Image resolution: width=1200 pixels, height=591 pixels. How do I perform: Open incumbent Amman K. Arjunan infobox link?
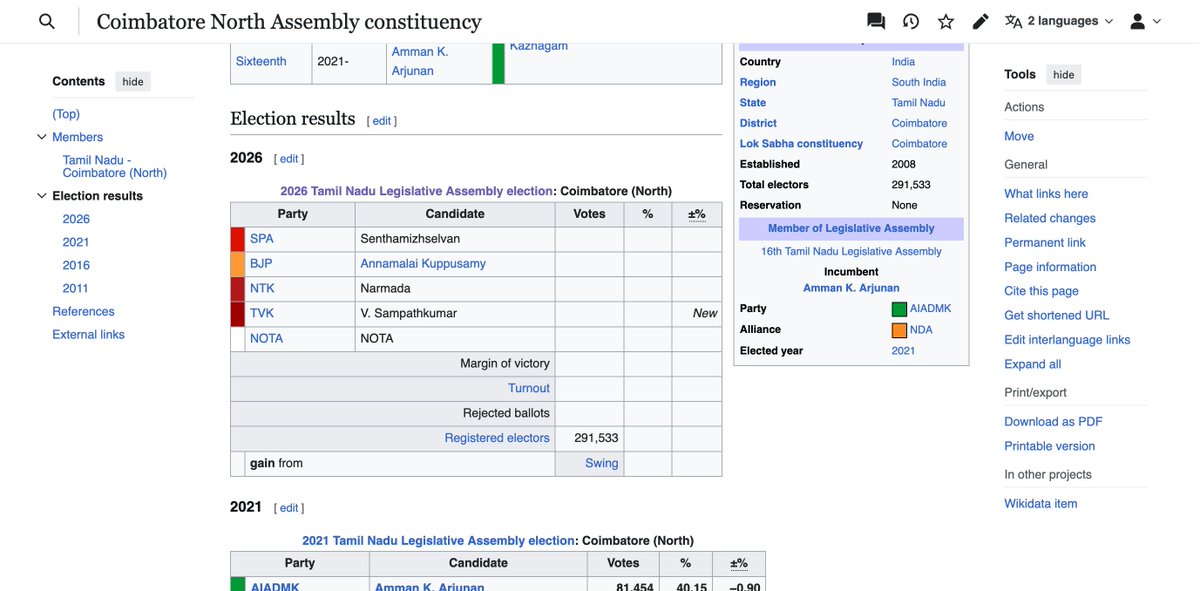point(851,288)
